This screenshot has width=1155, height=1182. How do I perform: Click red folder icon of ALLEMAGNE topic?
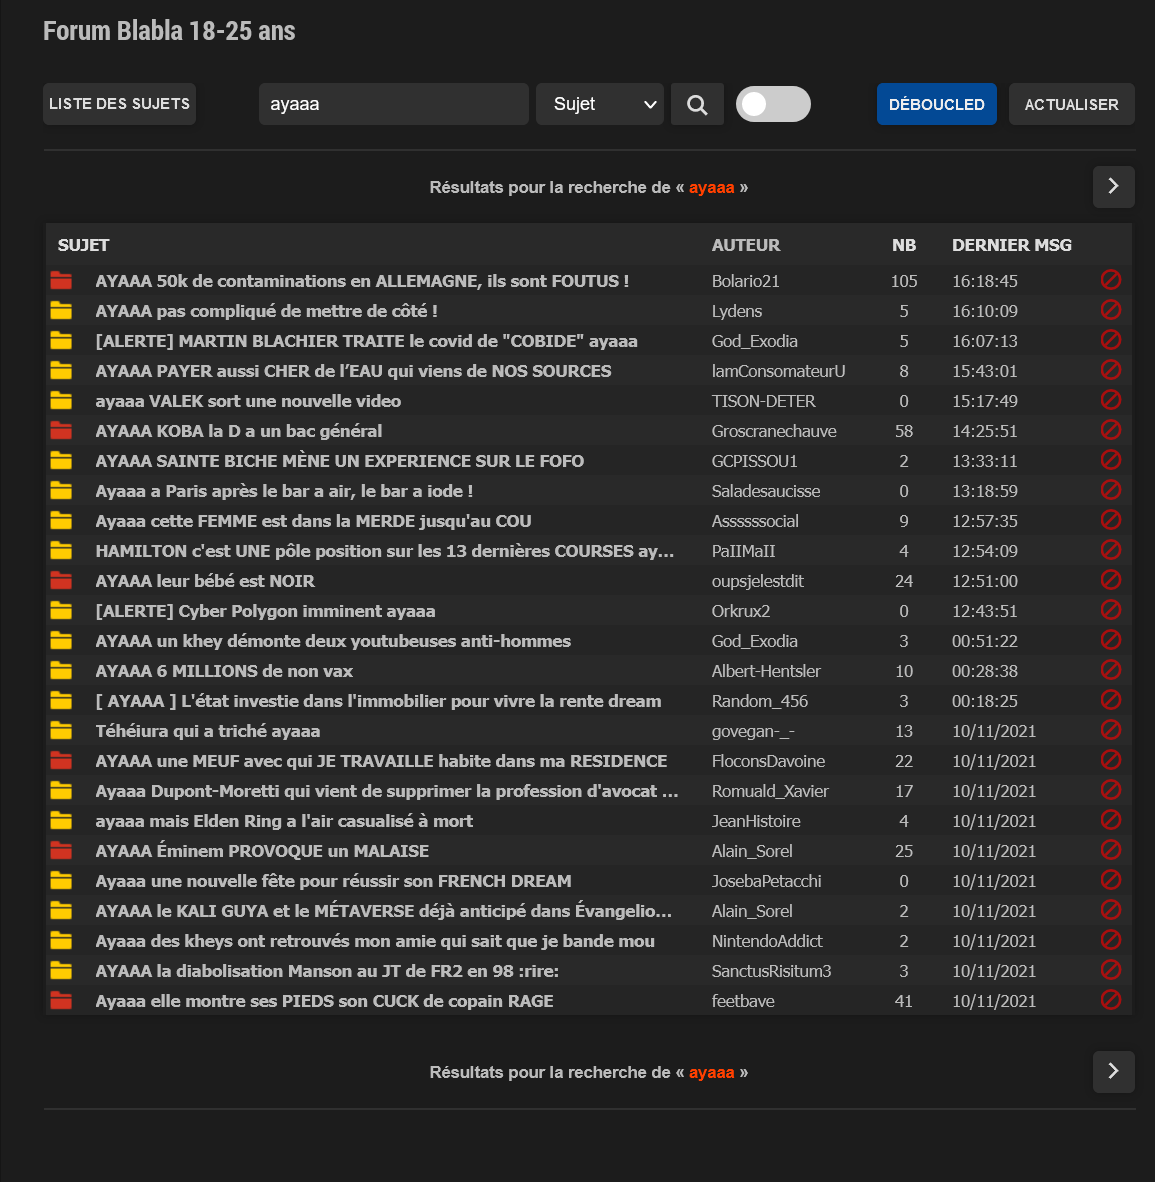(61, 280)
